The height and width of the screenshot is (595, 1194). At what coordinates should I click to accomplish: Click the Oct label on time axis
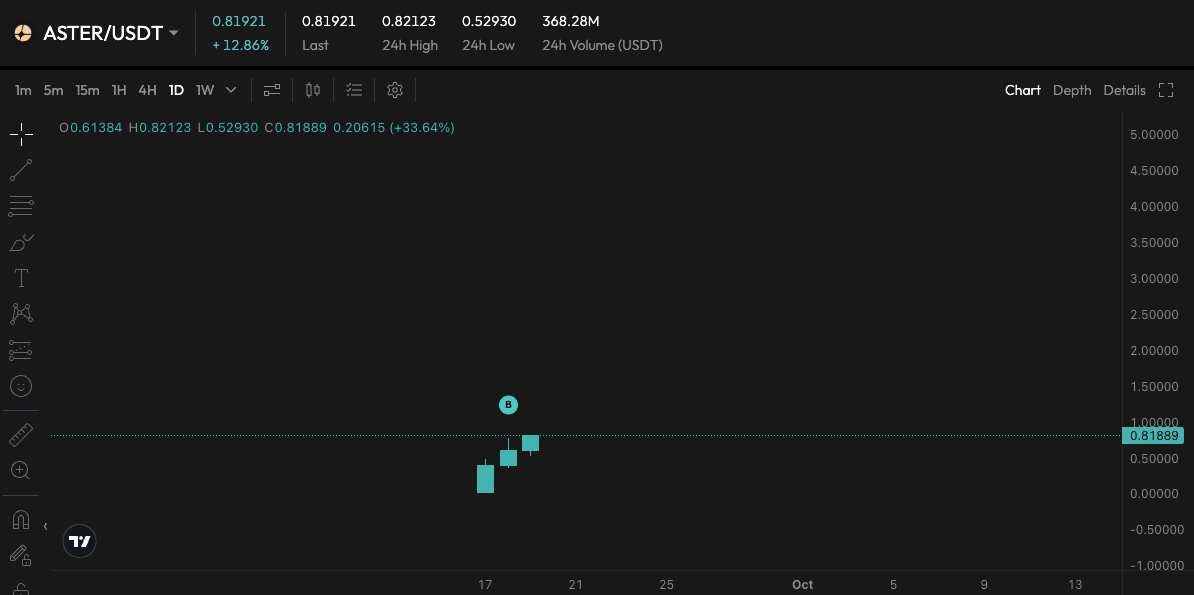(x=803, y=584)
